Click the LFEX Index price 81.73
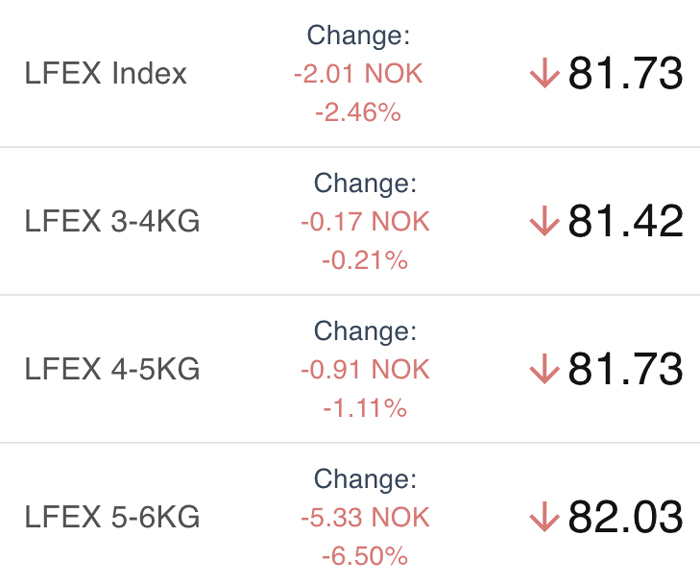Screen dimensions: 700x585 [x=625, y=73]
